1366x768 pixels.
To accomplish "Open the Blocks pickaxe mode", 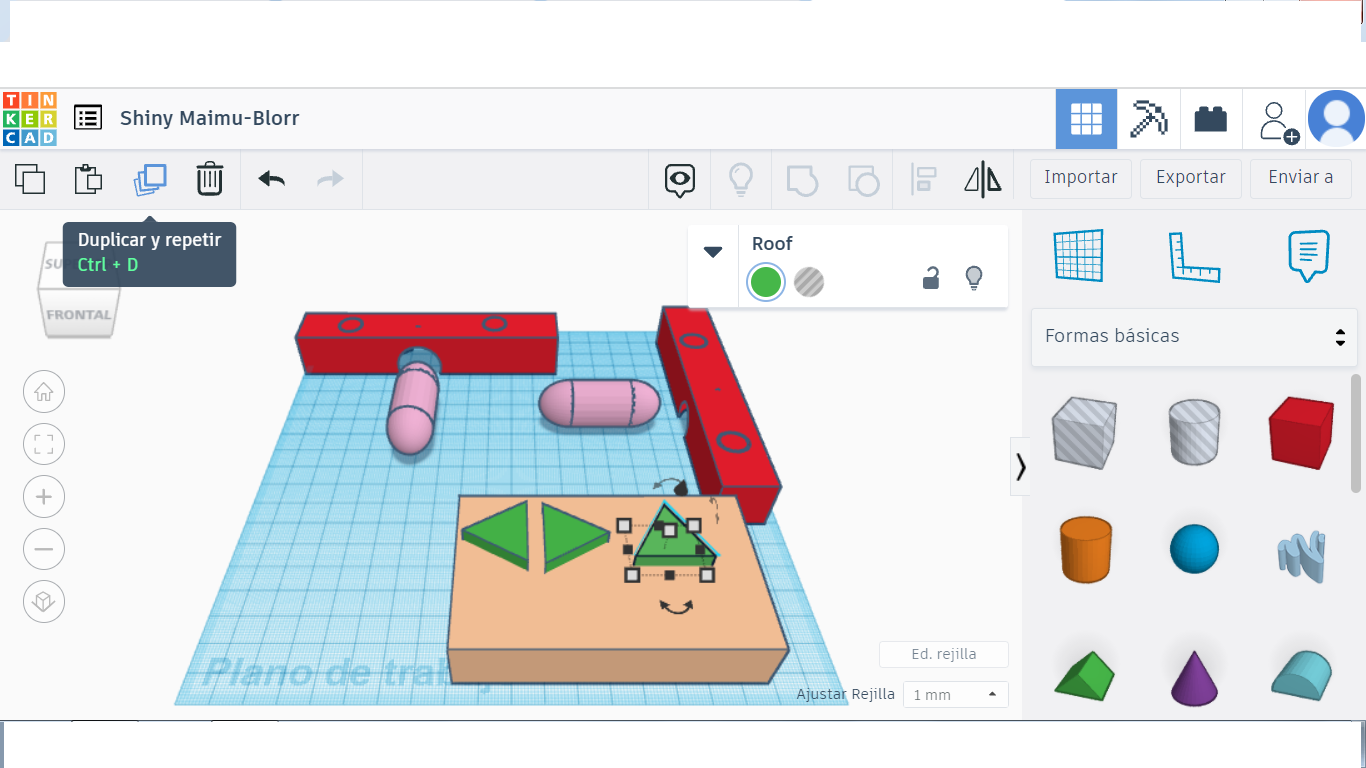I will (1148, 119).
